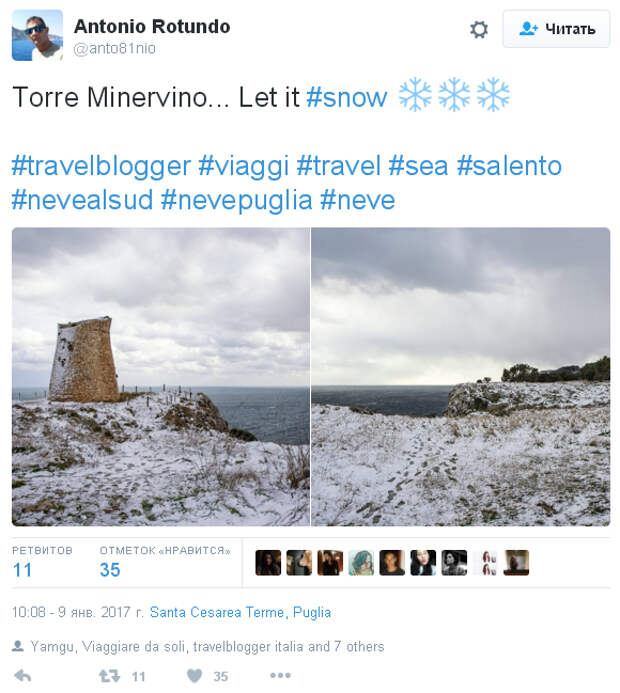Viewport: 620px width, 693px height.
Task: Click the retweet icon
Action: (109, 676)
